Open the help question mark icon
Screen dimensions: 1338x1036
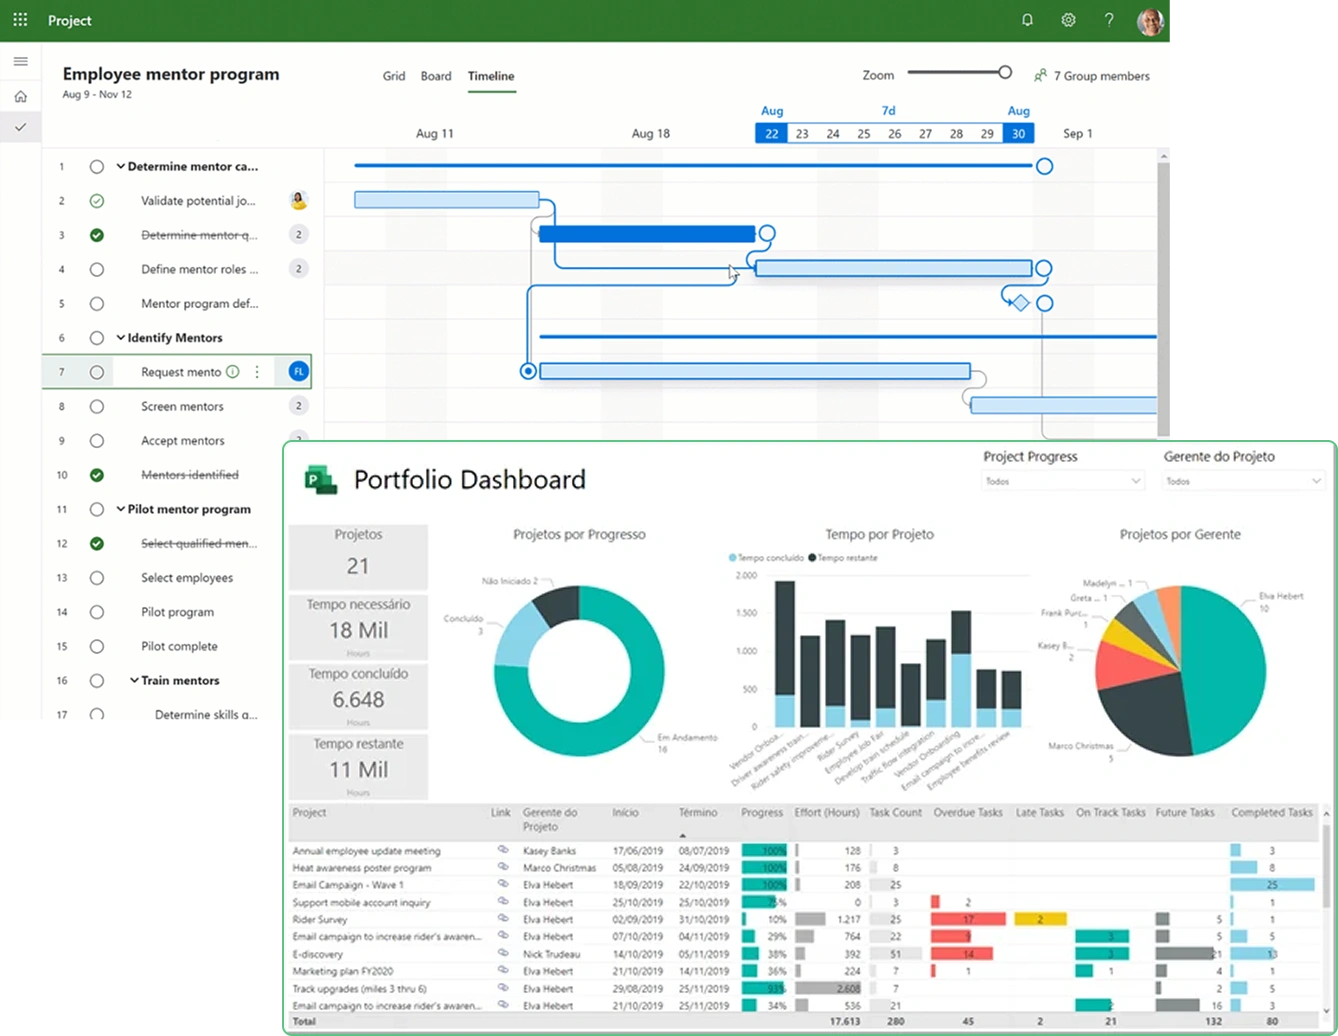coord(1109,20)
